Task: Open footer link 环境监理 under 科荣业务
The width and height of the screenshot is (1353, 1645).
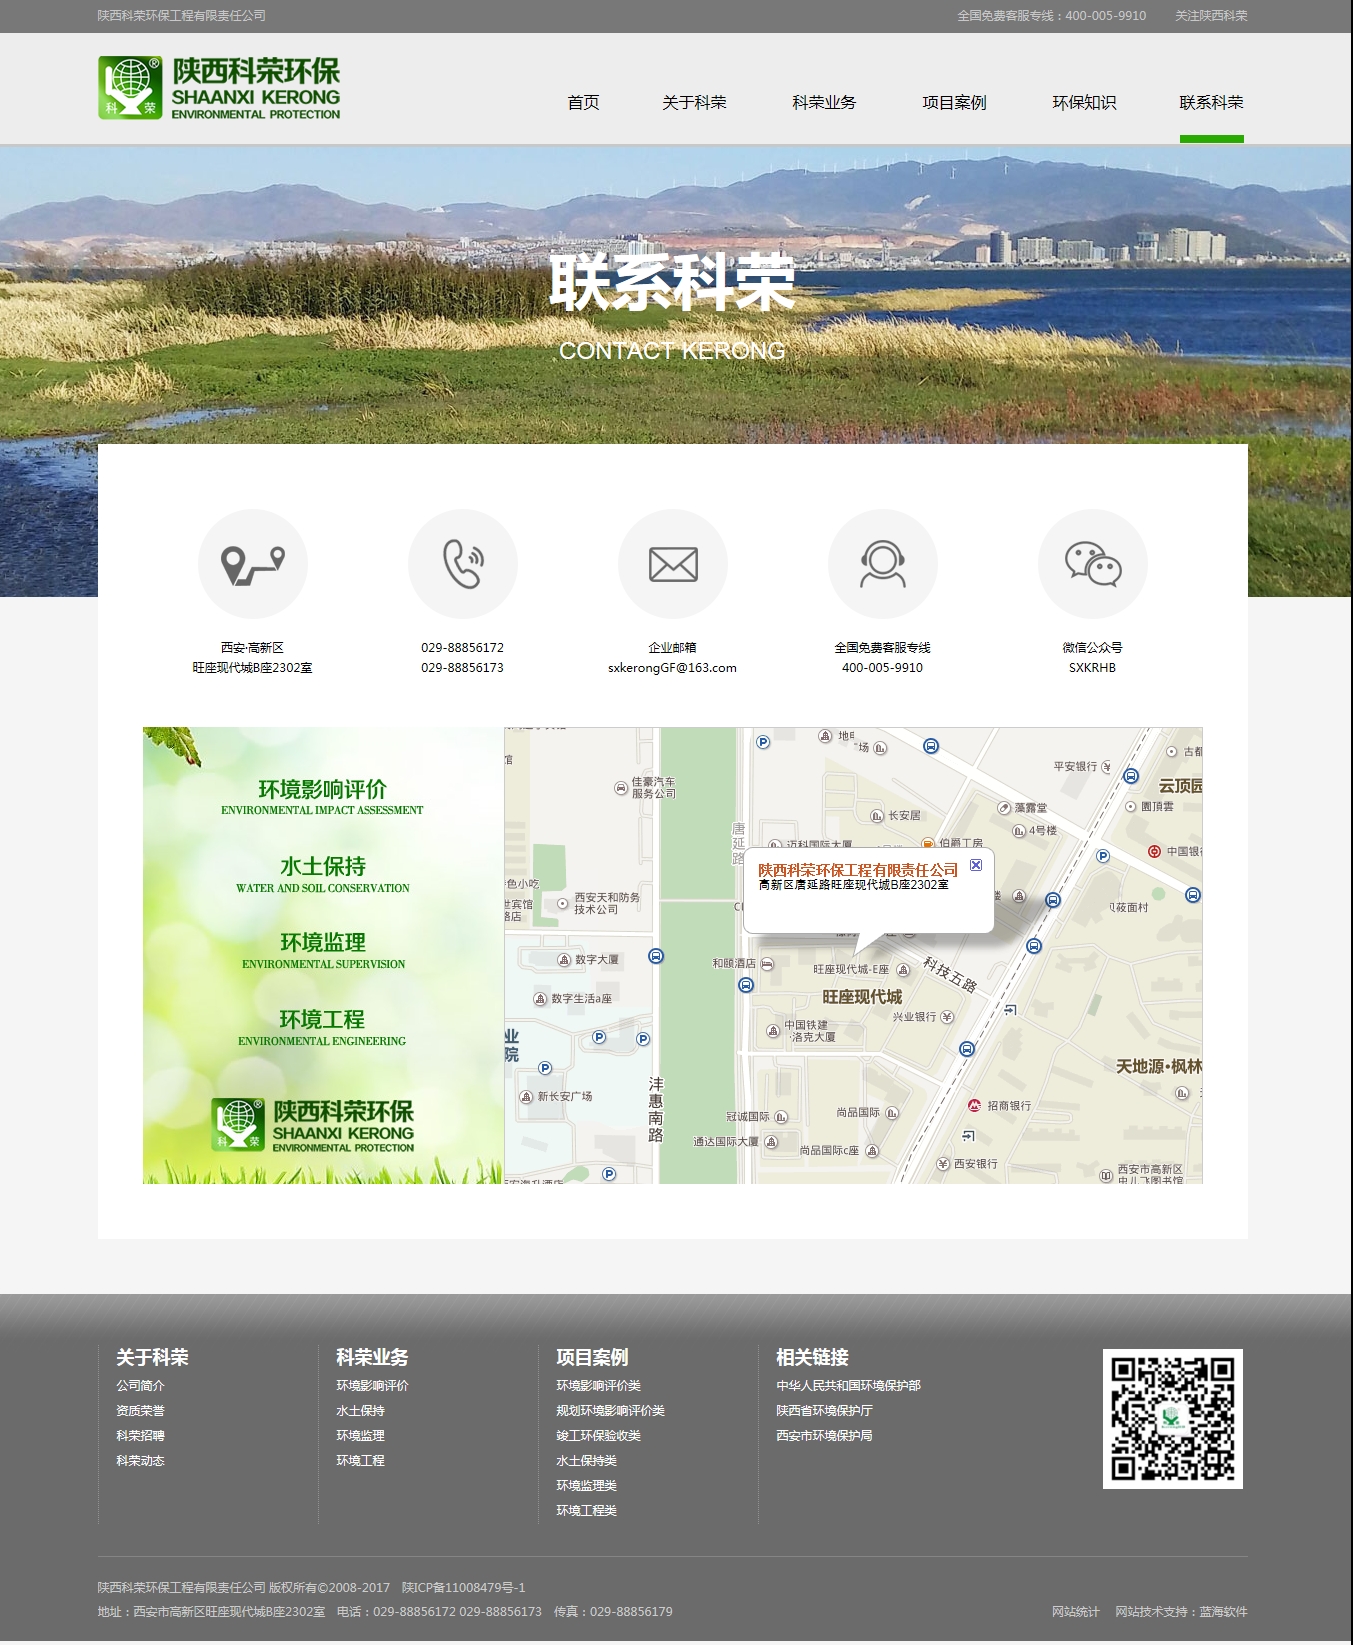Action: click(x=360, y=1436)
